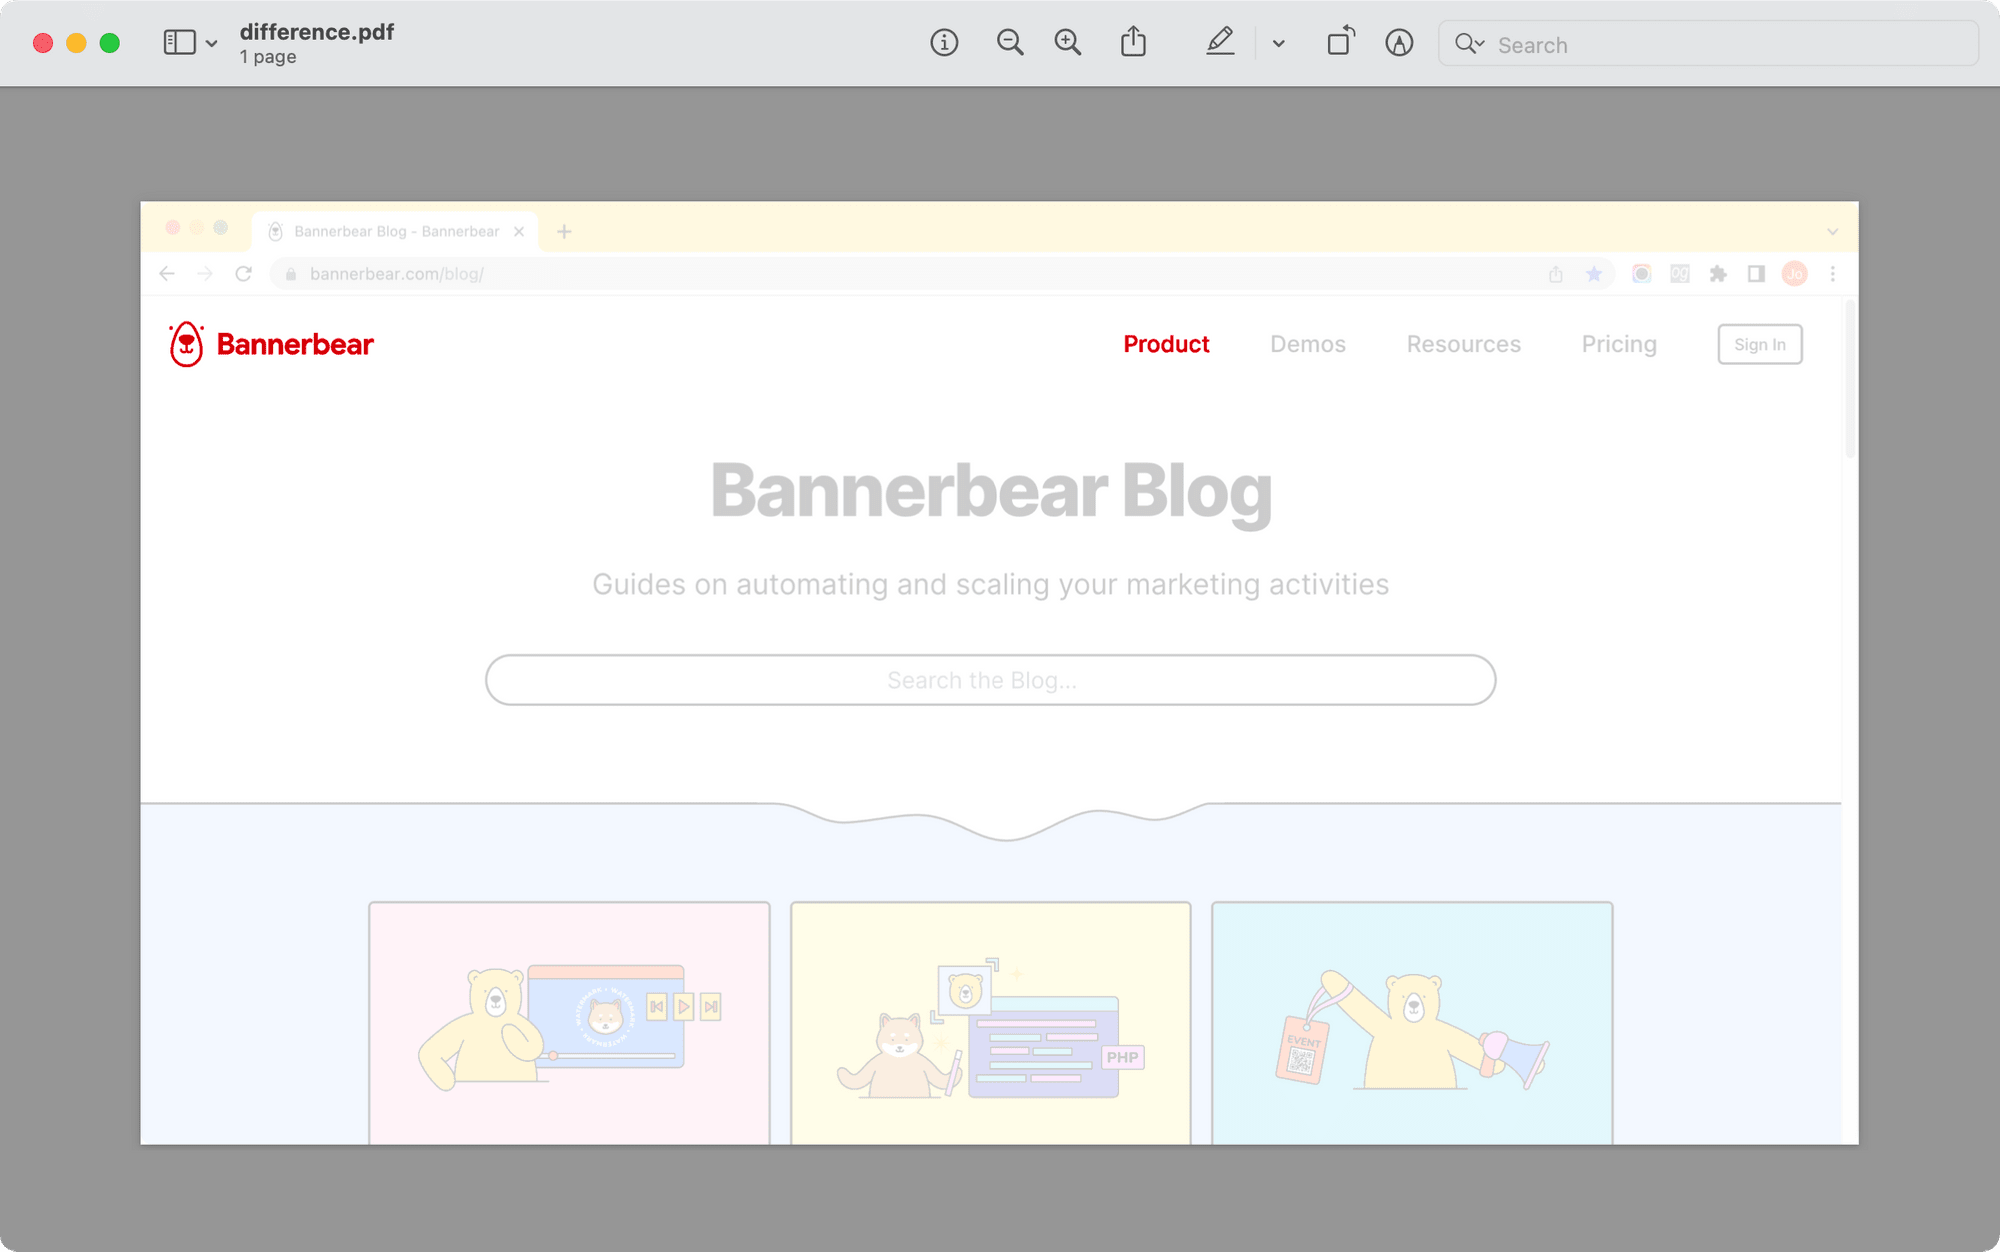Zoom out of the PDF page
The width and height of the screenshot is (2000, 1252).
pos(1010,43)
